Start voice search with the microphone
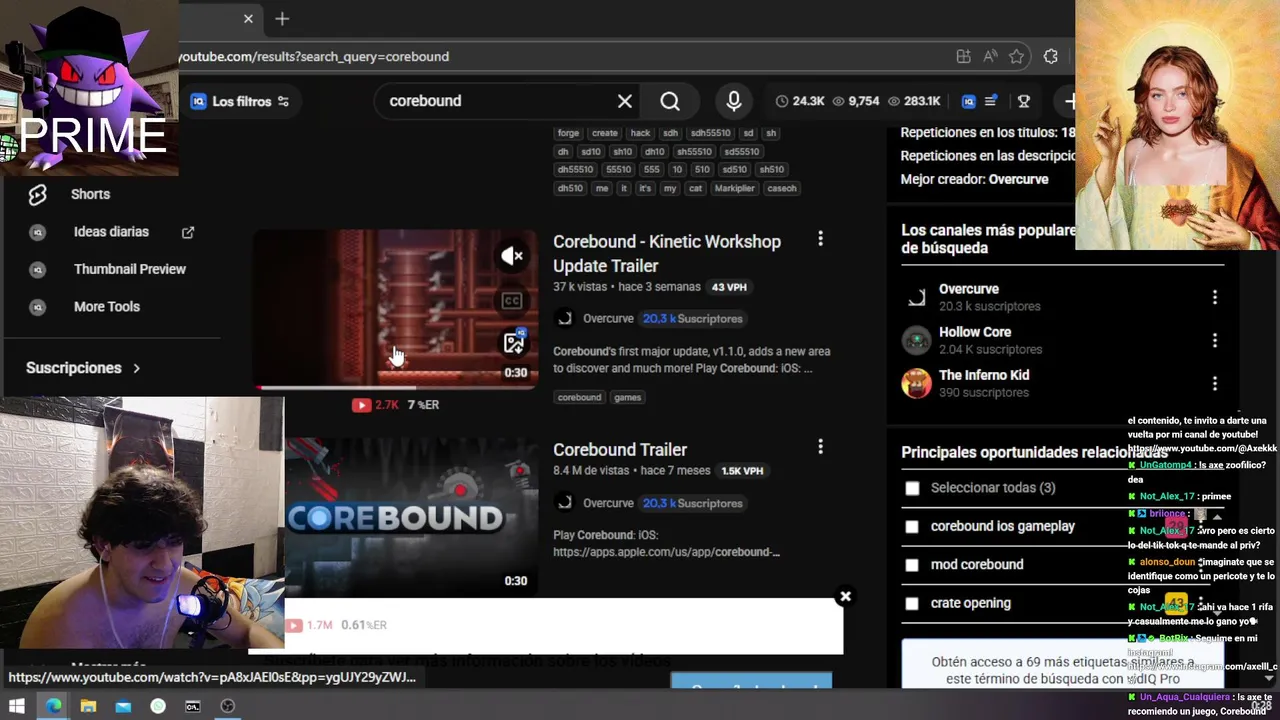Viewport: 1280px width, 720px height. tap(734, 101)
